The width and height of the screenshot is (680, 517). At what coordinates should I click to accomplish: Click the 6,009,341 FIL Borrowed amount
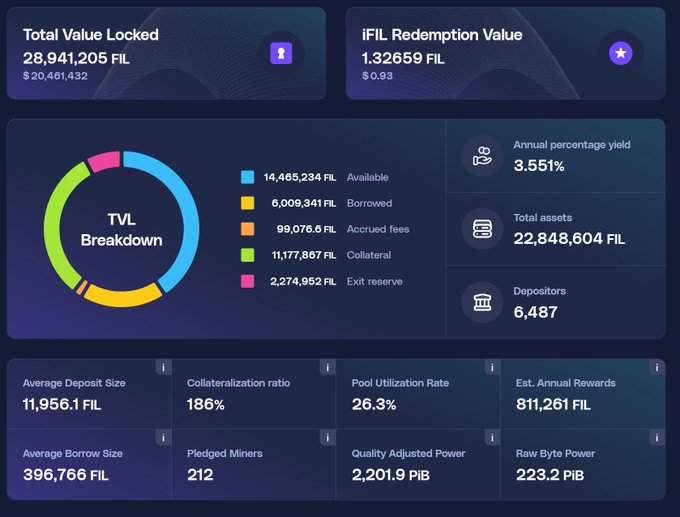304,203
